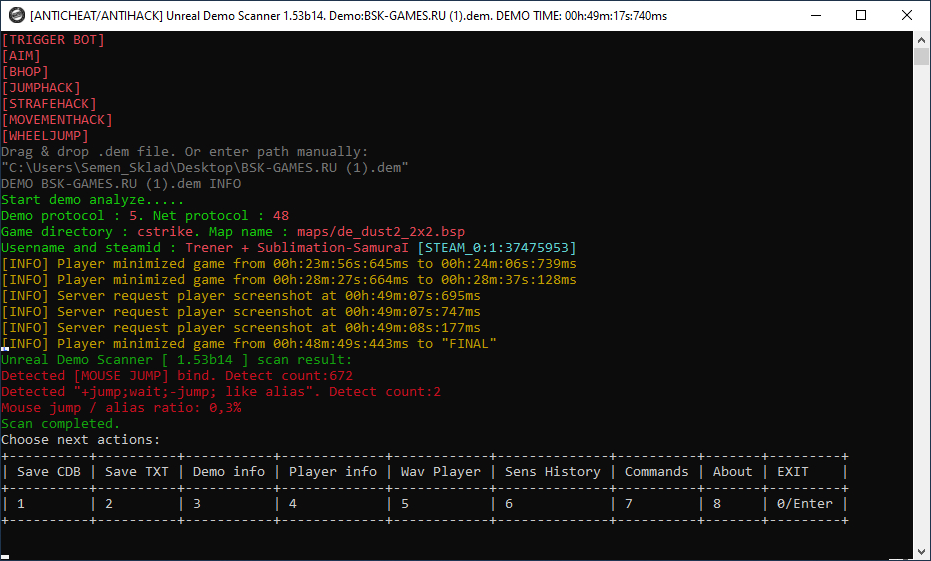Click the scrollbar down arrow
The height and width of the screenshot is (561, 931).
(x=922, y=552)
